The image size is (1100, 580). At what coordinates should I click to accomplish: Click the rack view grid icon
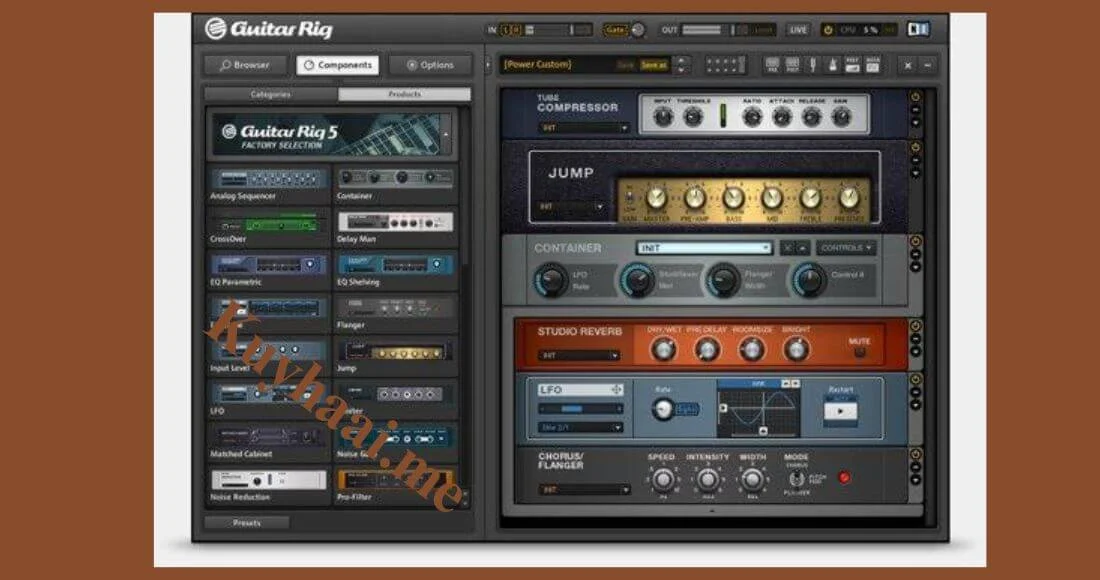point(725,65)
